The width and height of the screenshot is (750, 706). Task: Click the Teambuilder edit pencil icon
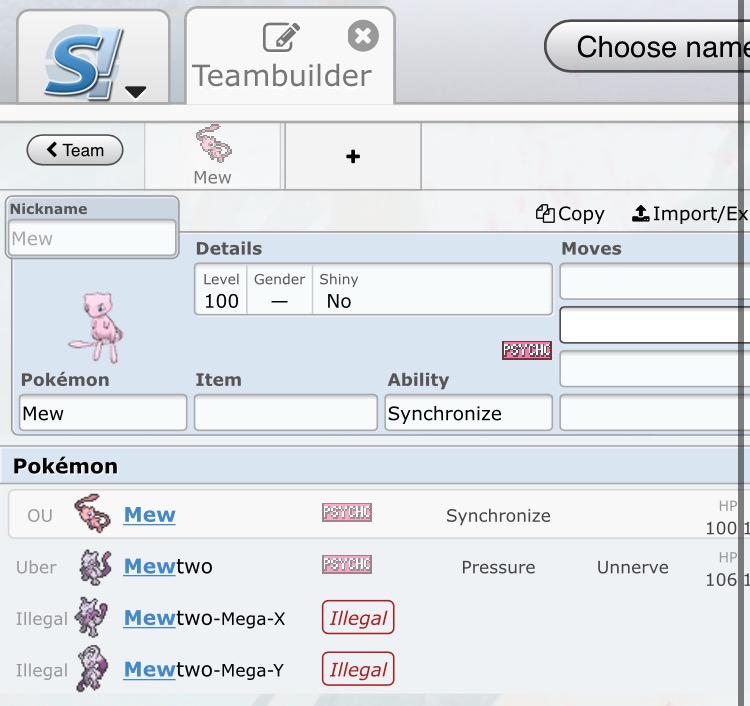click(281, 36)
